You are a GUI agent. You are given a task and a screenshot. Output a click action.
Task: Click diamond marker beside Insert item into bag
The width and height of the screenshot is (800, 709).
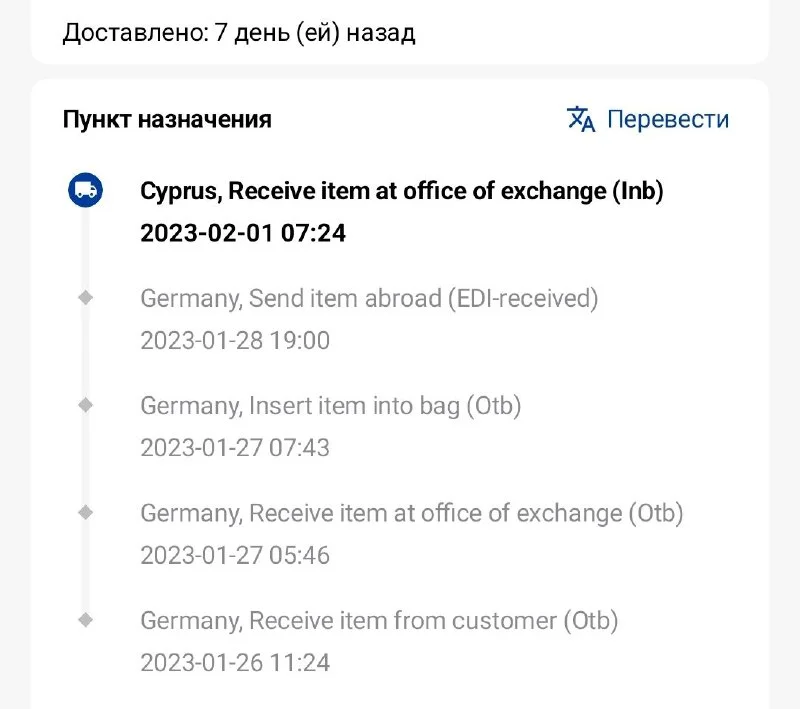point(85,405)
